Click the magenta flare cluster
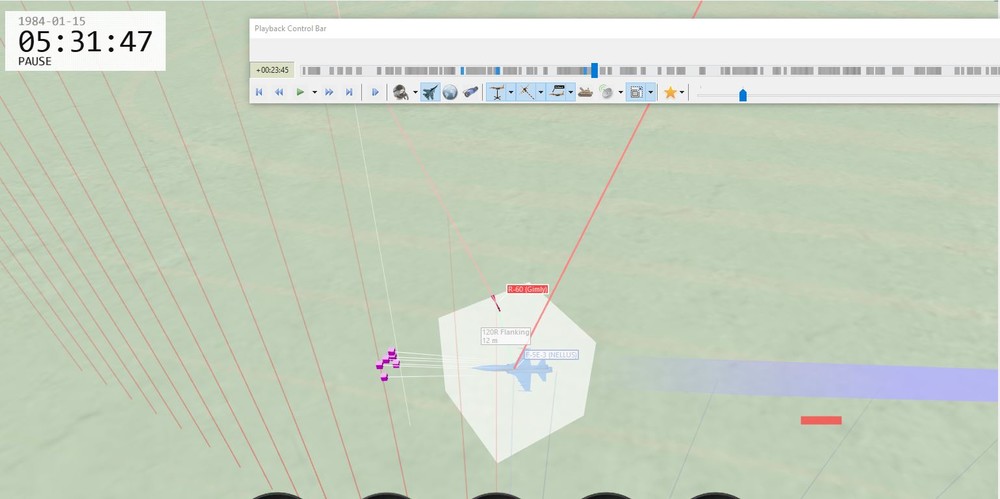 (x=388, y=364)
